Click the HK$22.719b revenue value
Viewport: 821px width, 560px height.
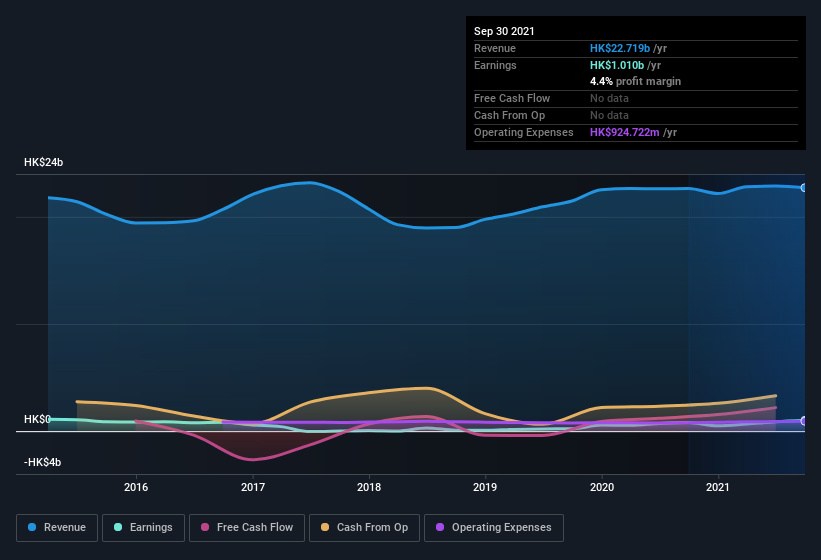(x=620, y=48)
